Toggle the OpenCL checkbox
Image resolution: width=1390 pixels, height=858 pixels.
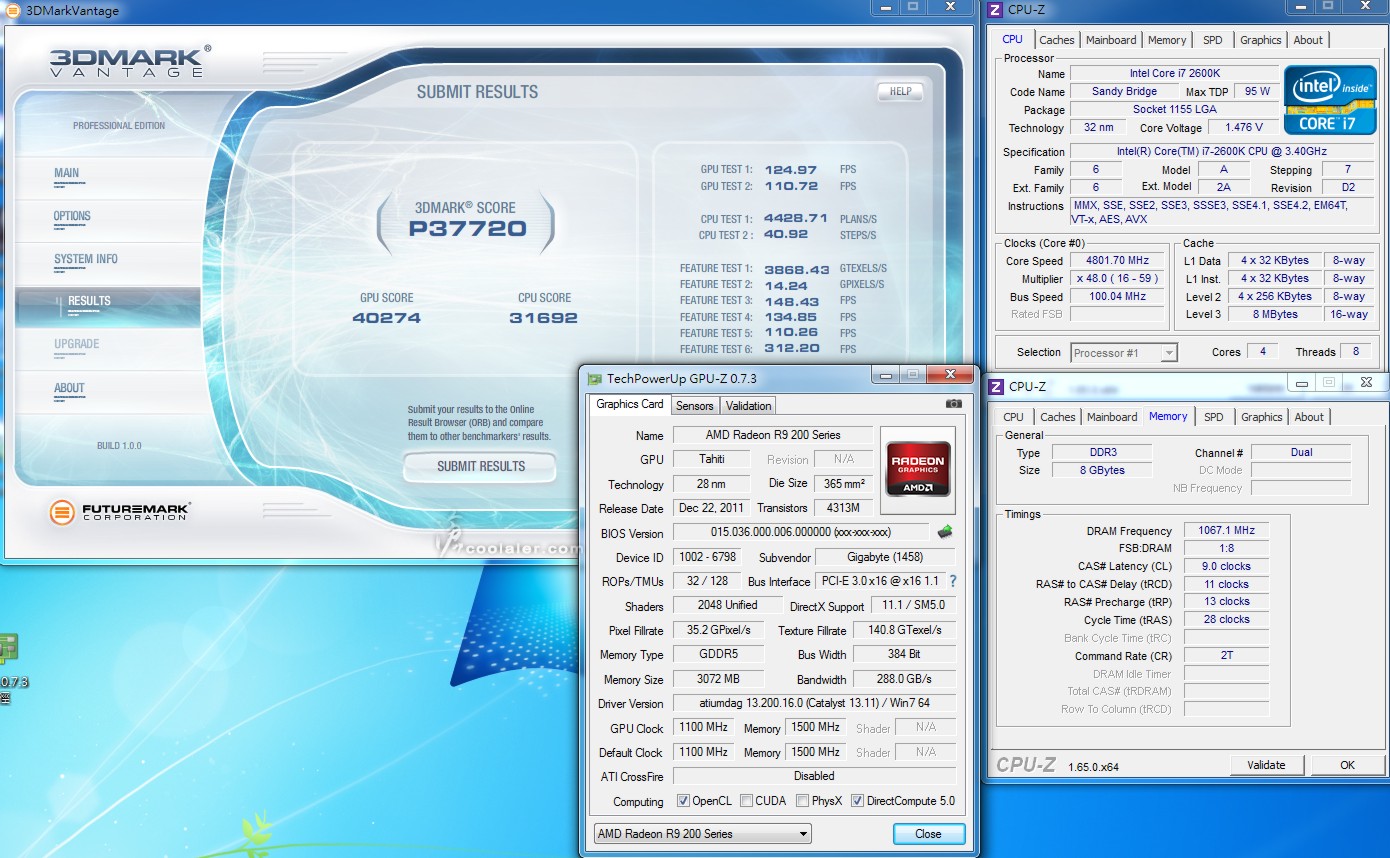683,801
